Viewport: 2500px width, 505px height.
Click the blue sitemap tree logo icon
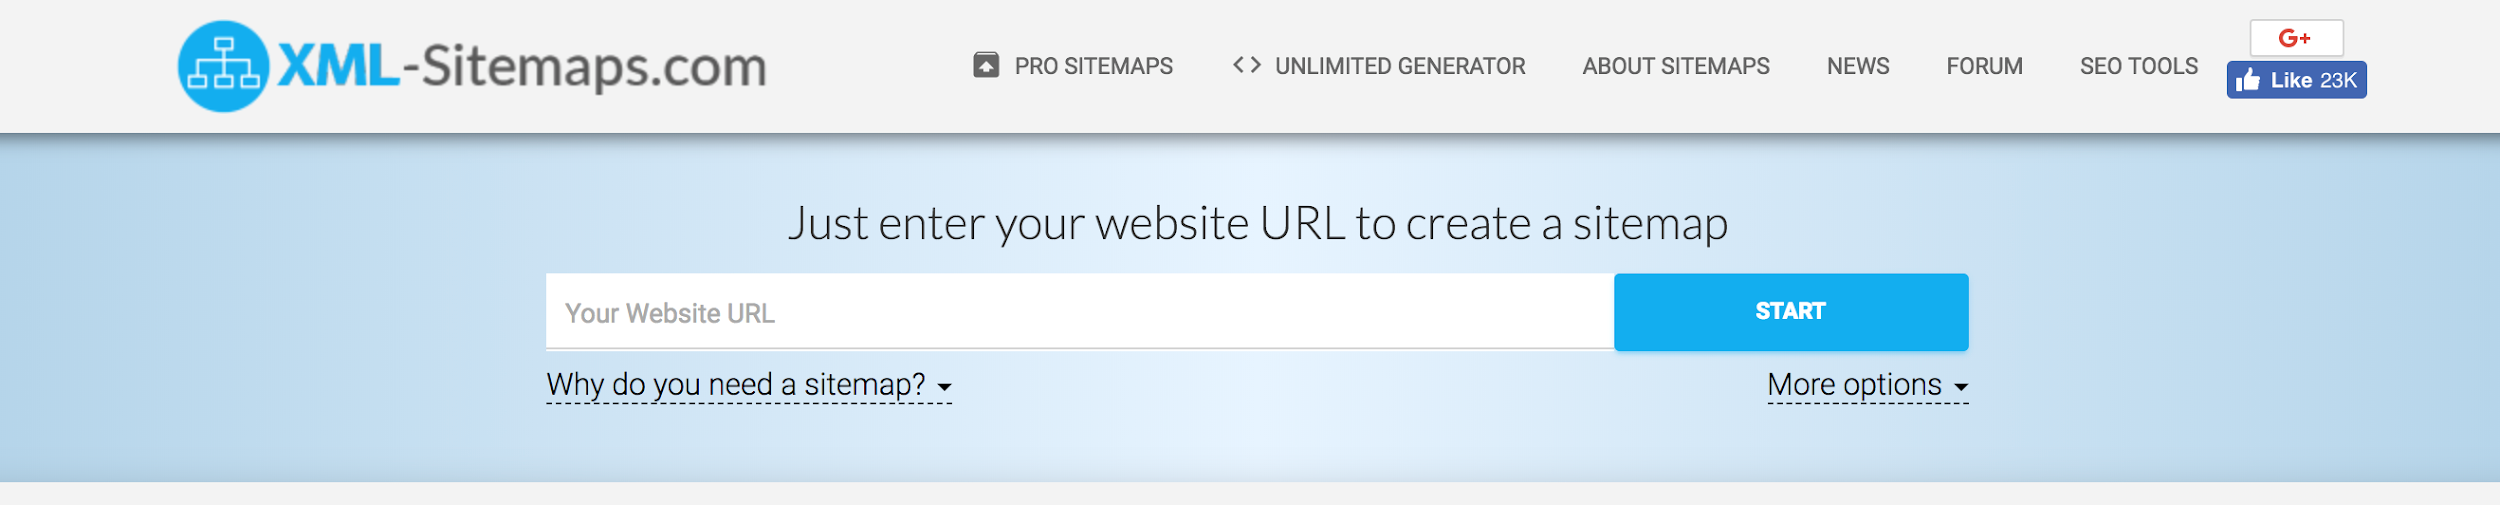coord(223,66)
